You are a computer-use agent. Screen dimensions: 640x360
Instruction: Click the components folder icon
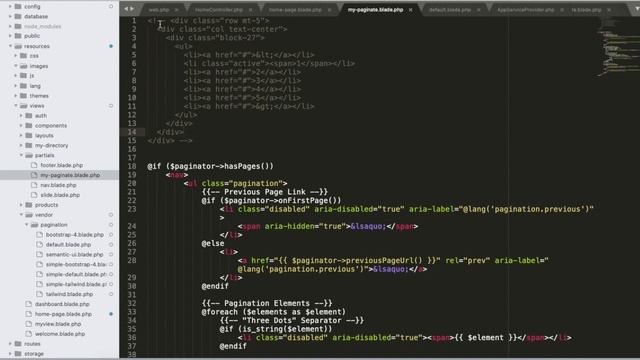[29, 125]
